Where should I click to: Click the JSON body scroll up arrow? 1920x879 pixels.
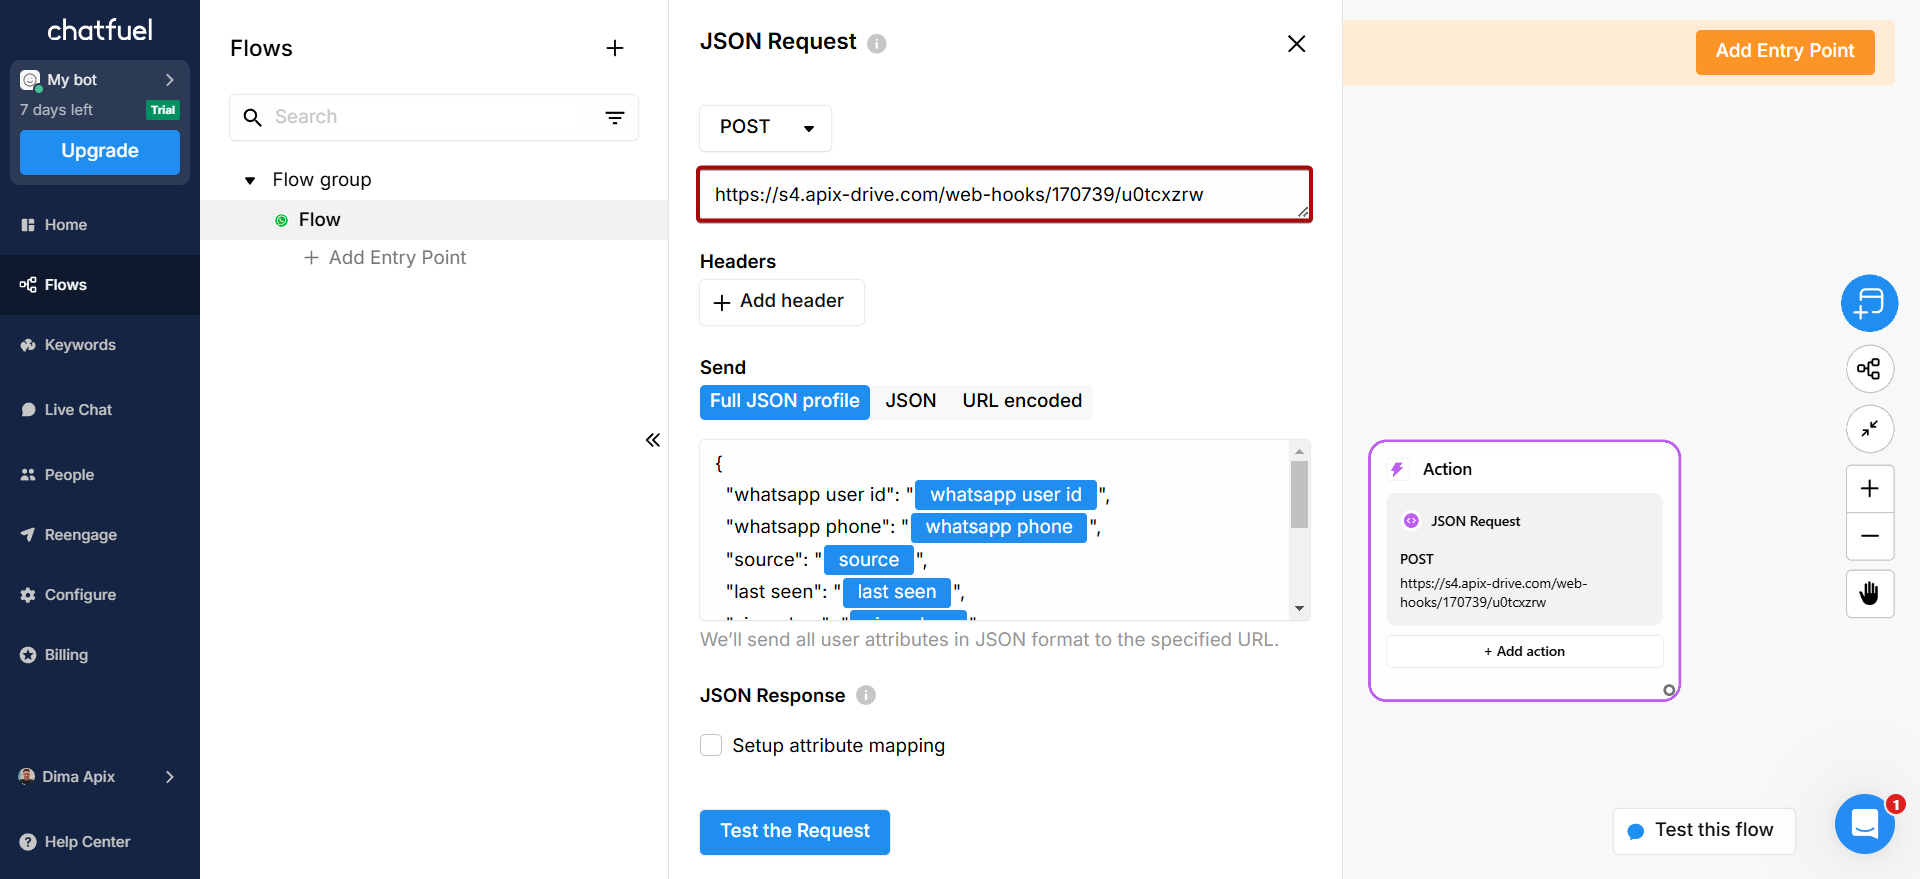pos(1299,451)
